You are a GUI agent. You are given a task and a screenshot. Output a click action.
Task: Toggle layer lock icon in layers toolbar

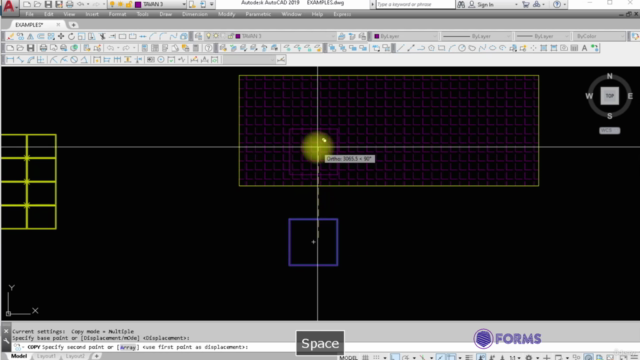[231, 36]
